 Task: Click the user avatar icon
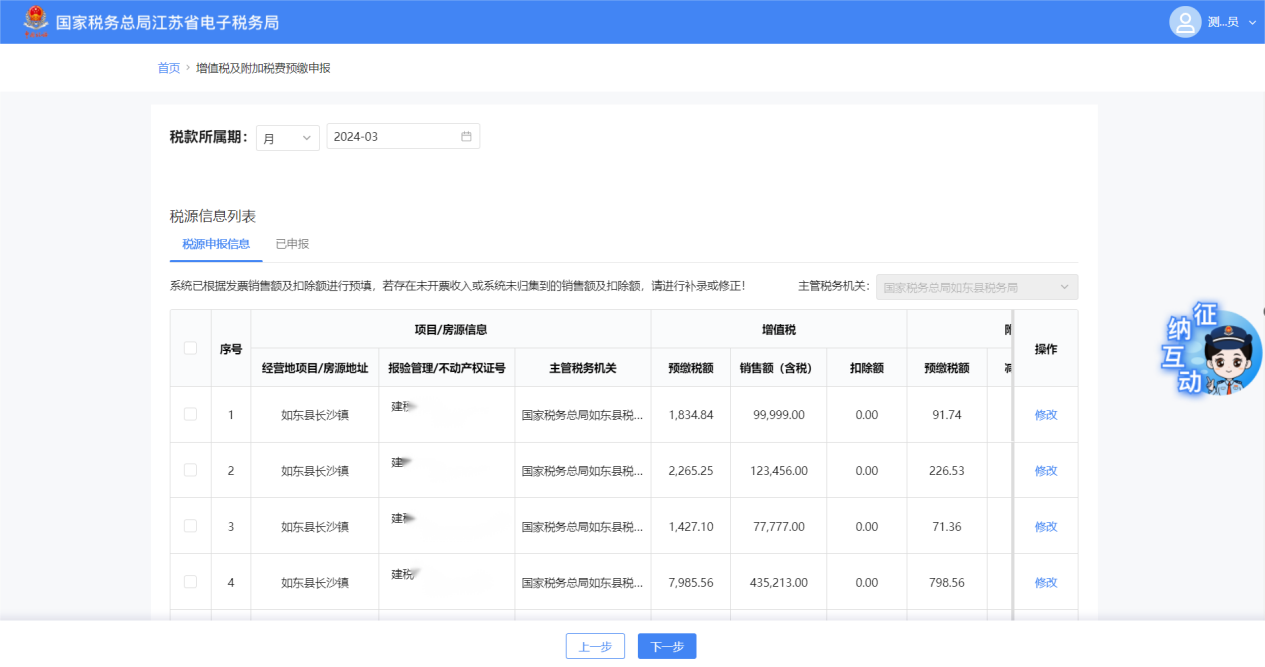click(1185, 22)
